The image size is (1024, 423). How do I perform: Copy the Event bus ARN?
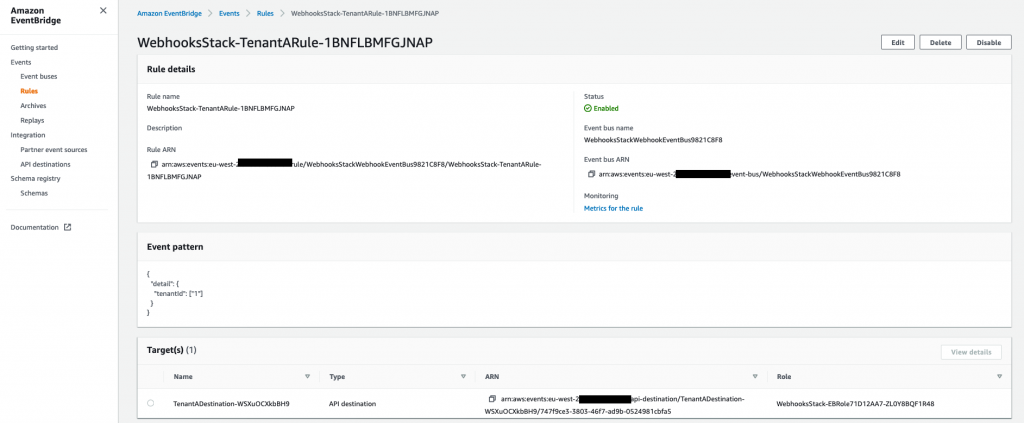click(x=592, y=174)
